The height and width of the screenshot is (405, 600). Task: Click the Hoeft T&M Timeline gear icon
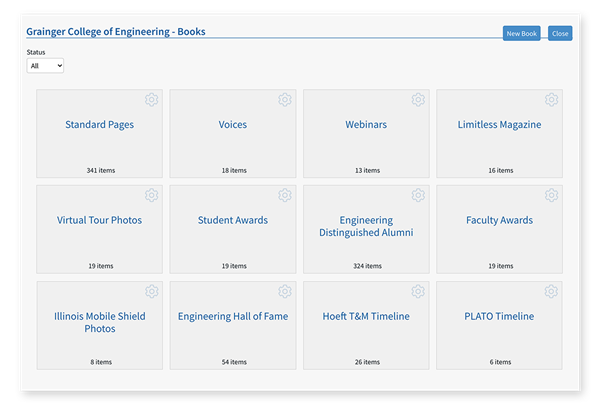tap(418, 291)
